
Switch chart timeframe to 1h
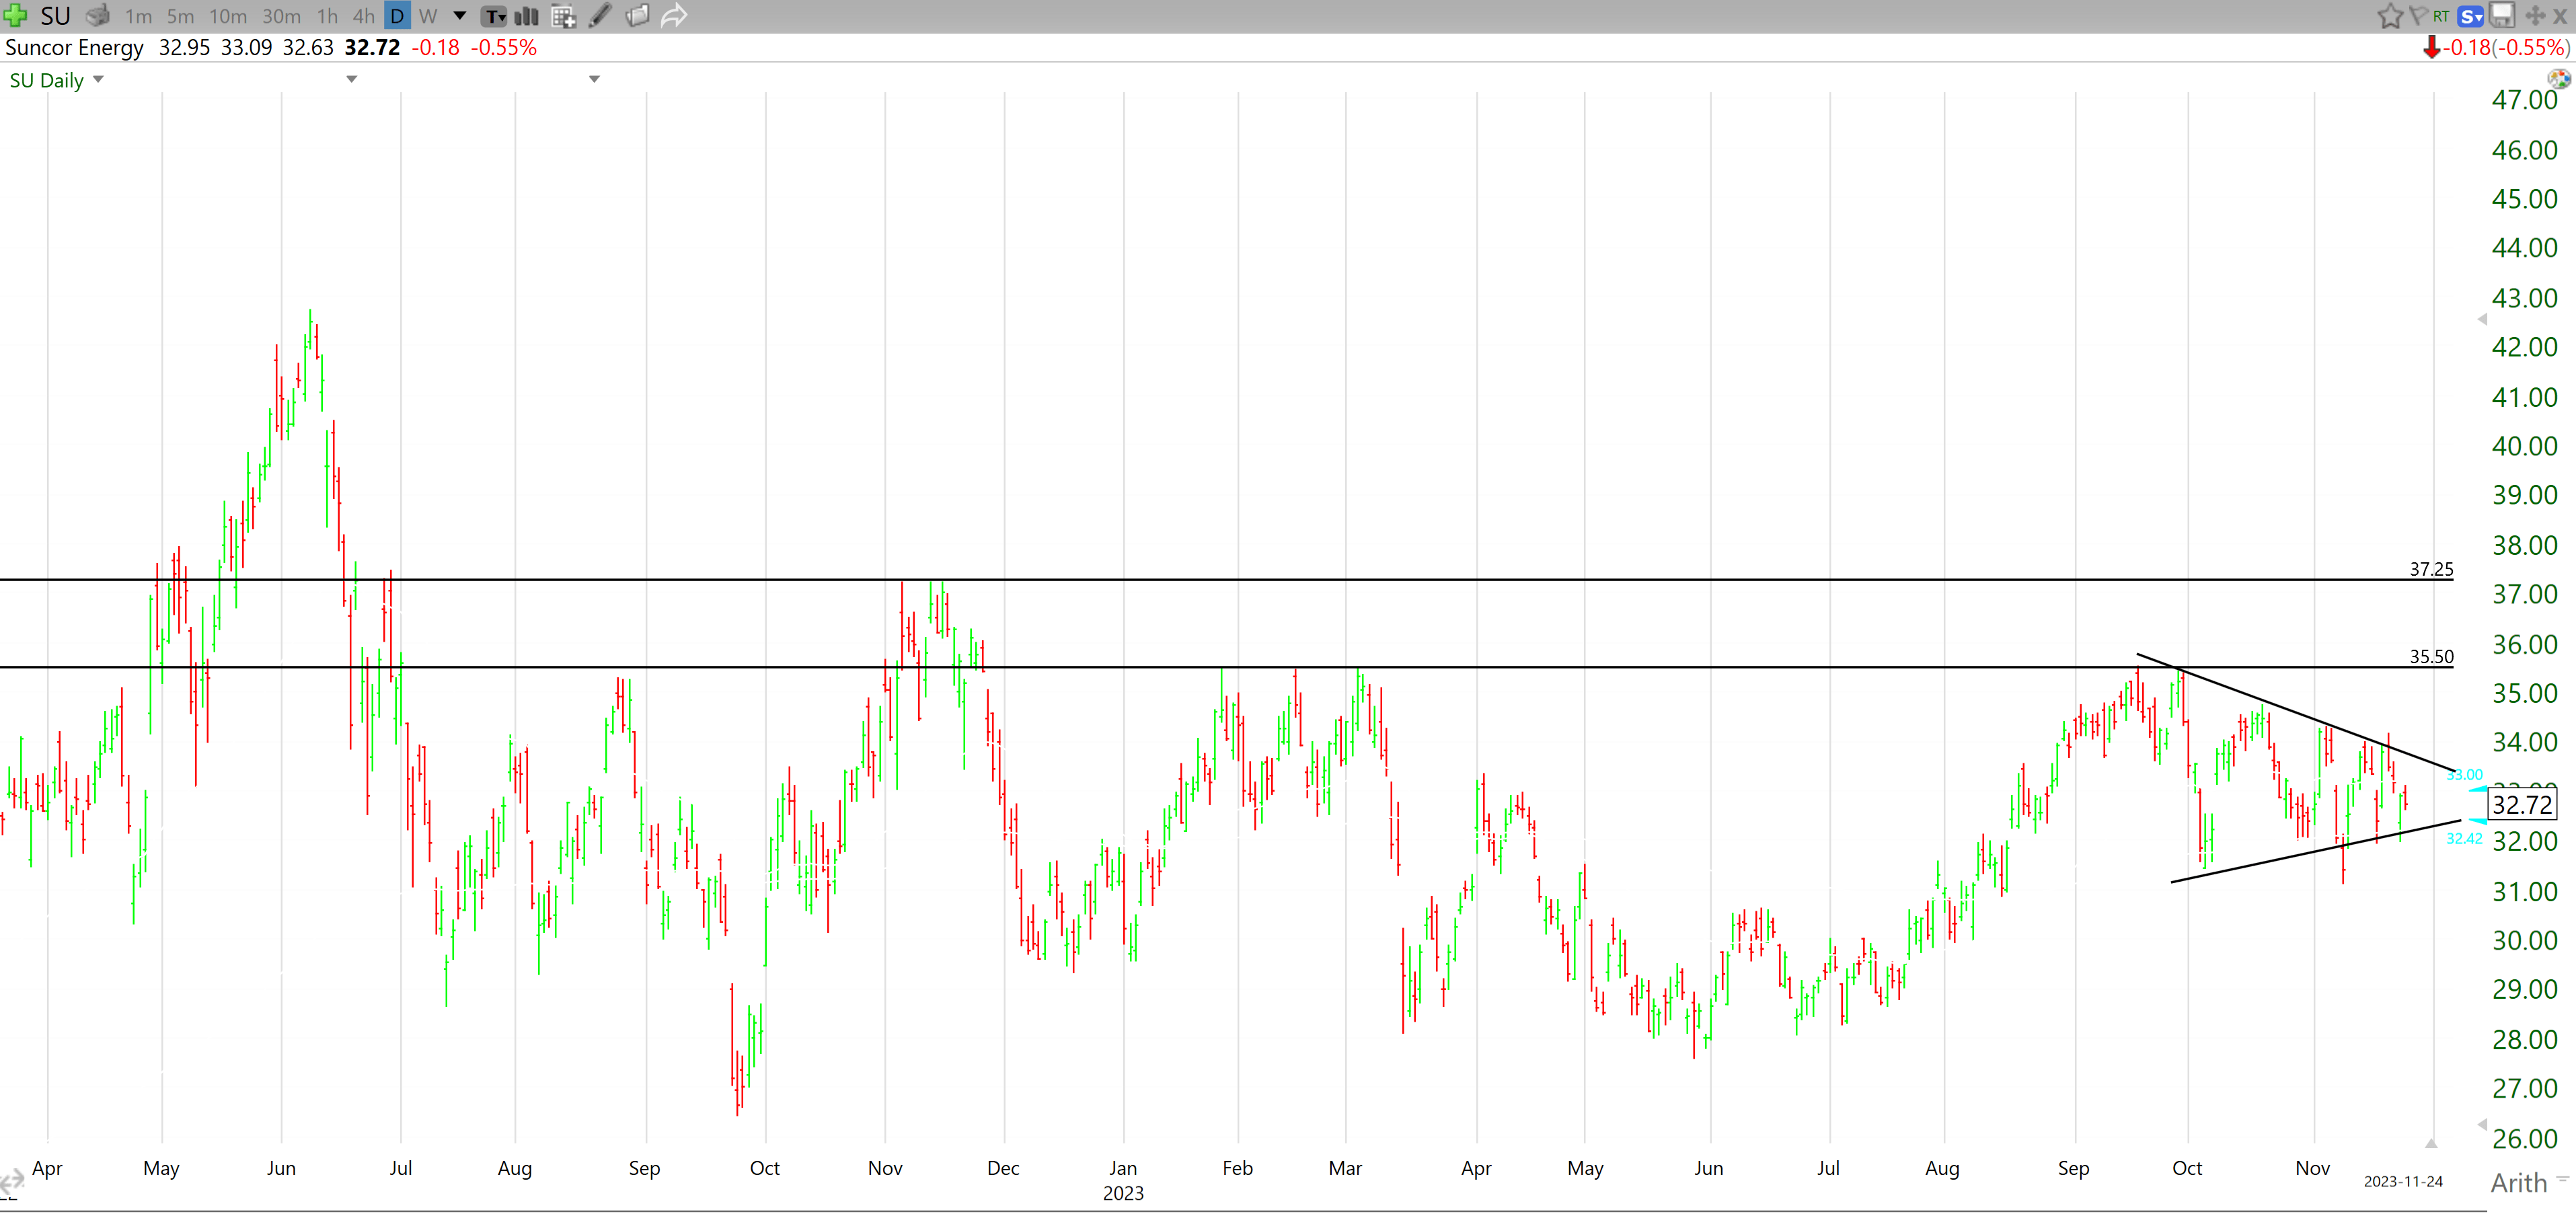[327, 16]
